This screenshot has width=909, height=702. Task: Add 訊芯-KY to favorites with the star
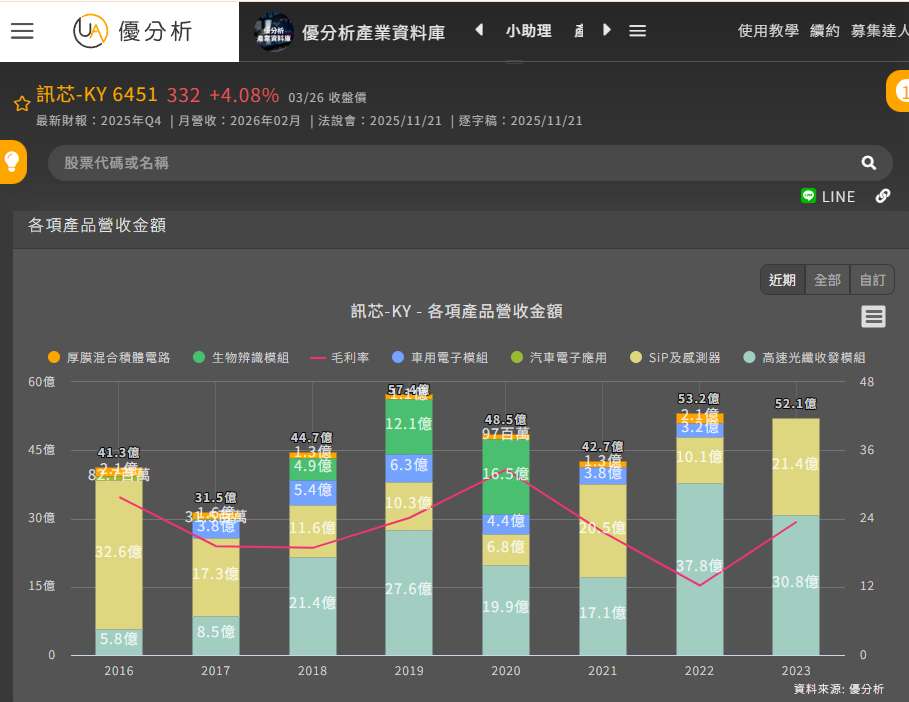20,103
